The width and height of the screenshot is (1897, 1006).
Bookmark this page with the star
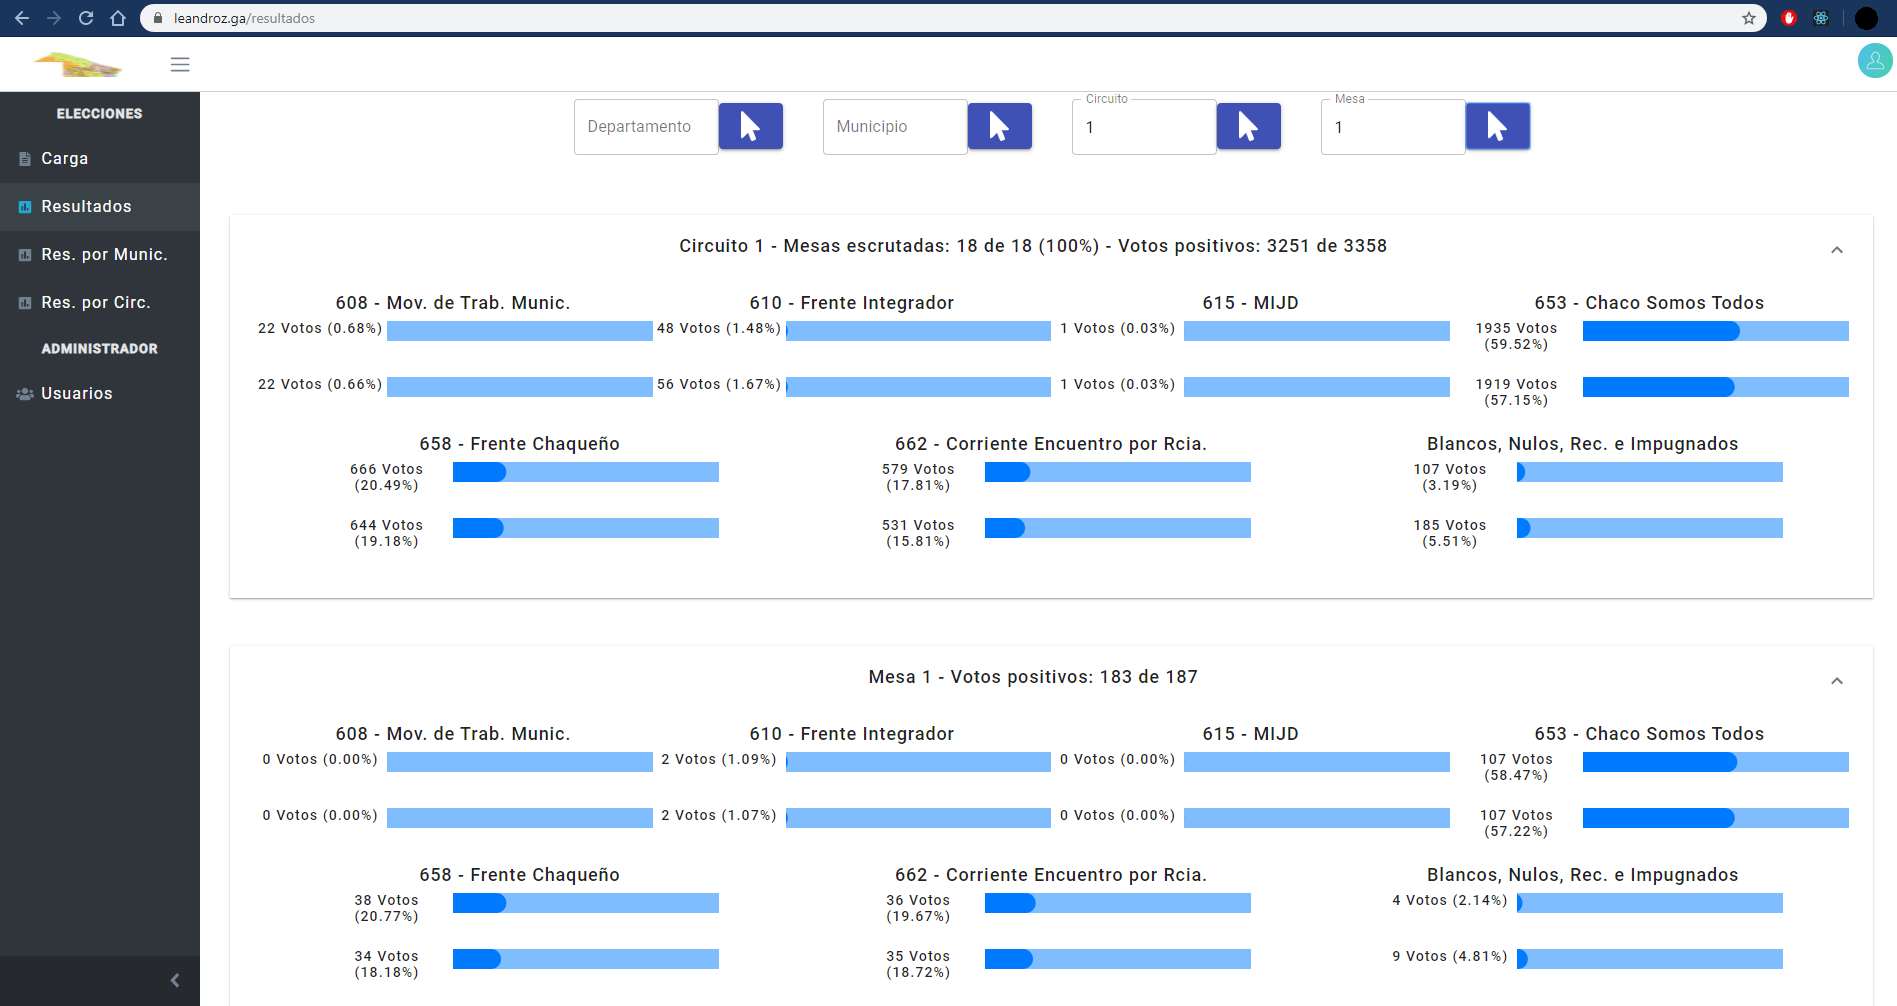point(1749,18)
